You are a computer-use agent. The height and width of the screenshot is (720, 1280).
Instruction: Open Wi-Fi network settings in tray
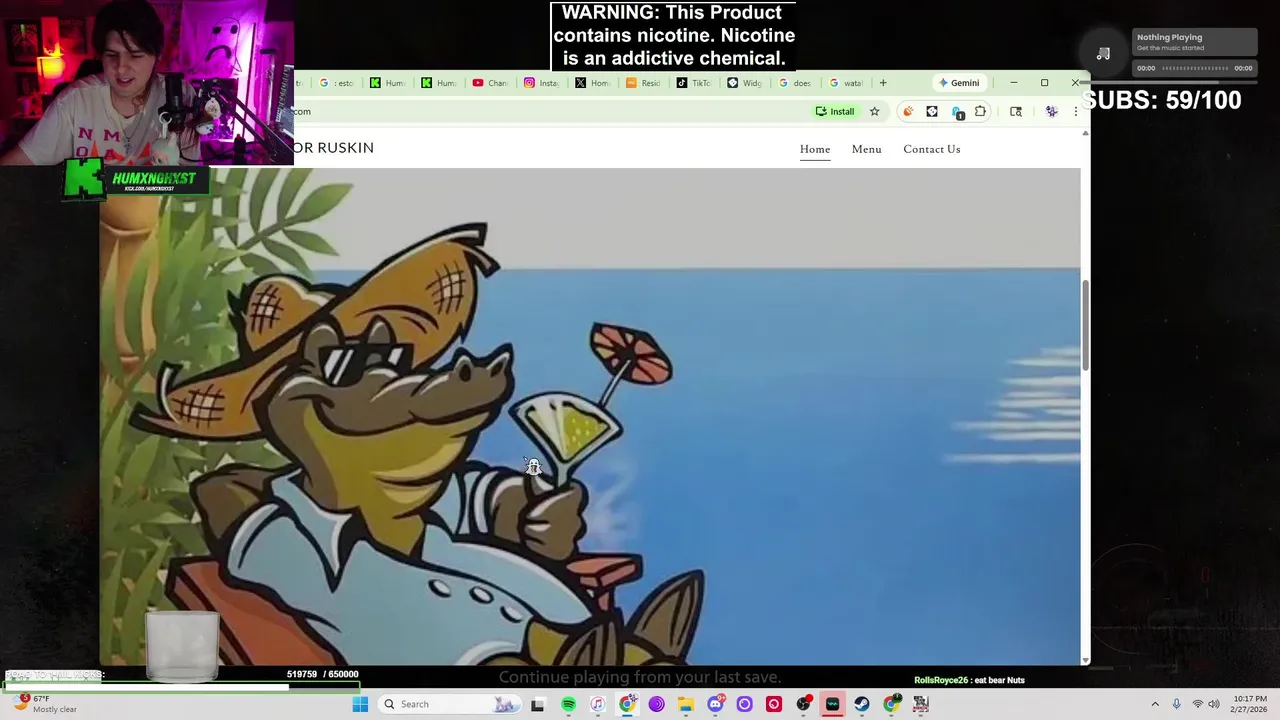point(1197,704)
